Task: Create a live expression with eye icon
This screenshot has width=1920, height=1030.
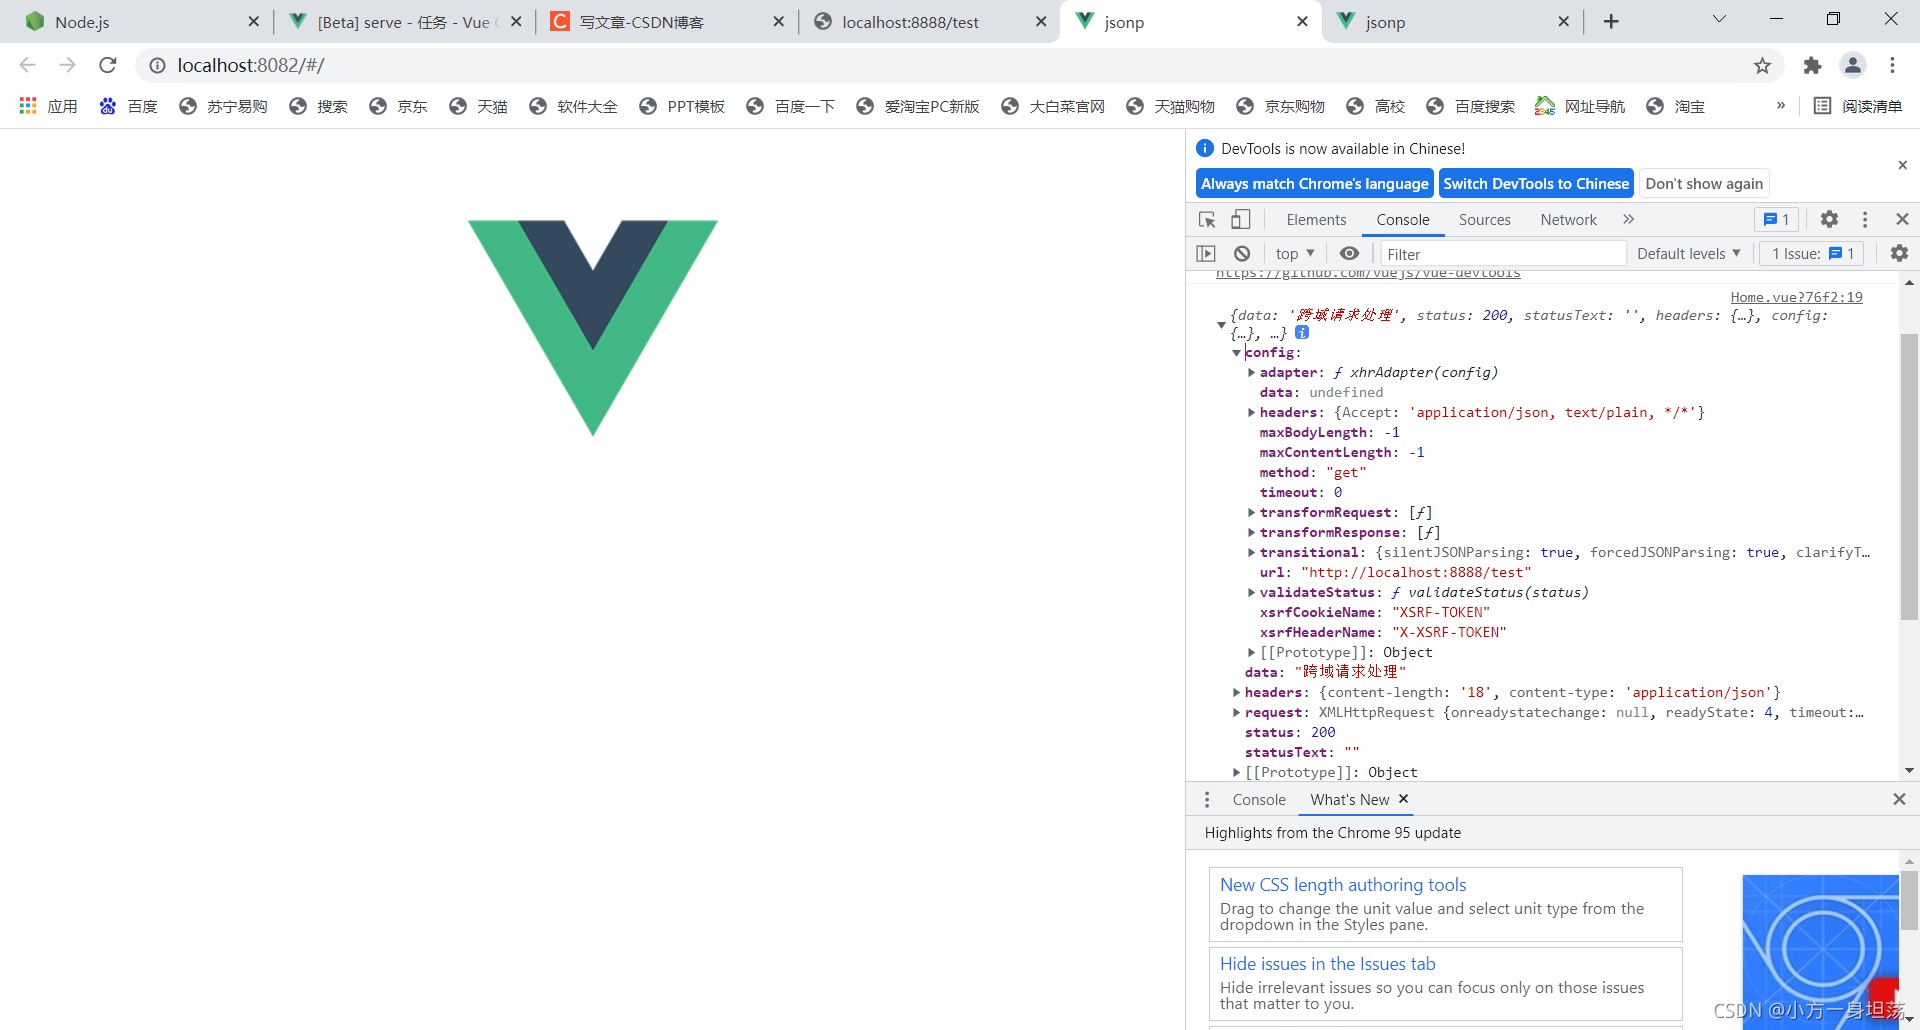Action: [x=1349, y=254]
